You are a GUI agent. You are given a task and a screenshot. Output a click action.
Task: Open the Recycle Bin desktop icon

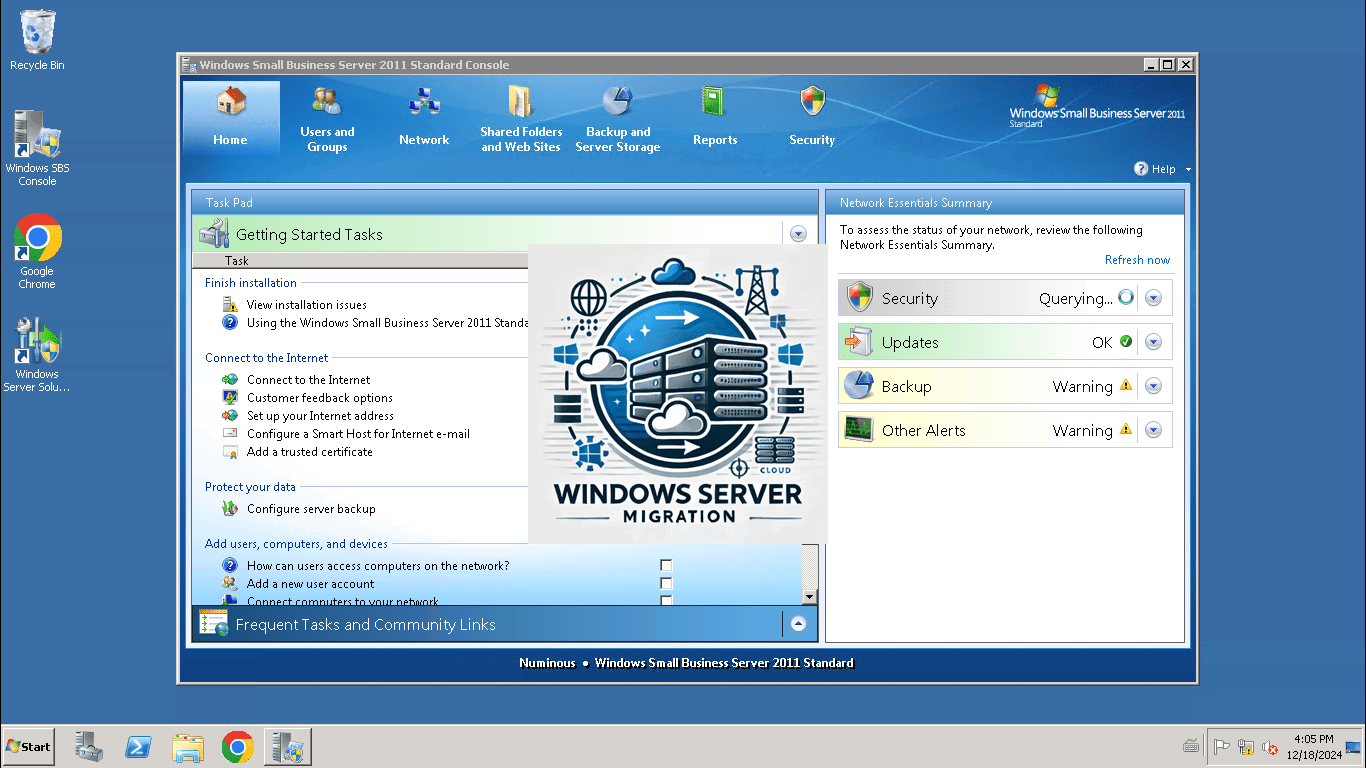point(37,40)
